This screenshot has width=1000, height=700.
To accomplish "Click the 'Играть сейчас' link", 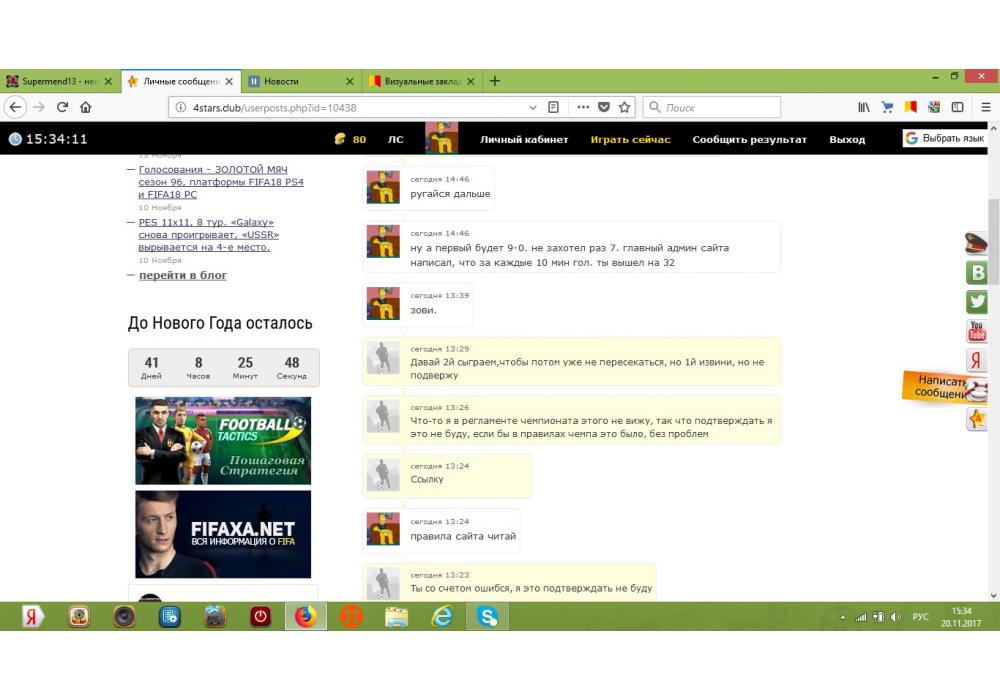I will (x=630, y=140).
